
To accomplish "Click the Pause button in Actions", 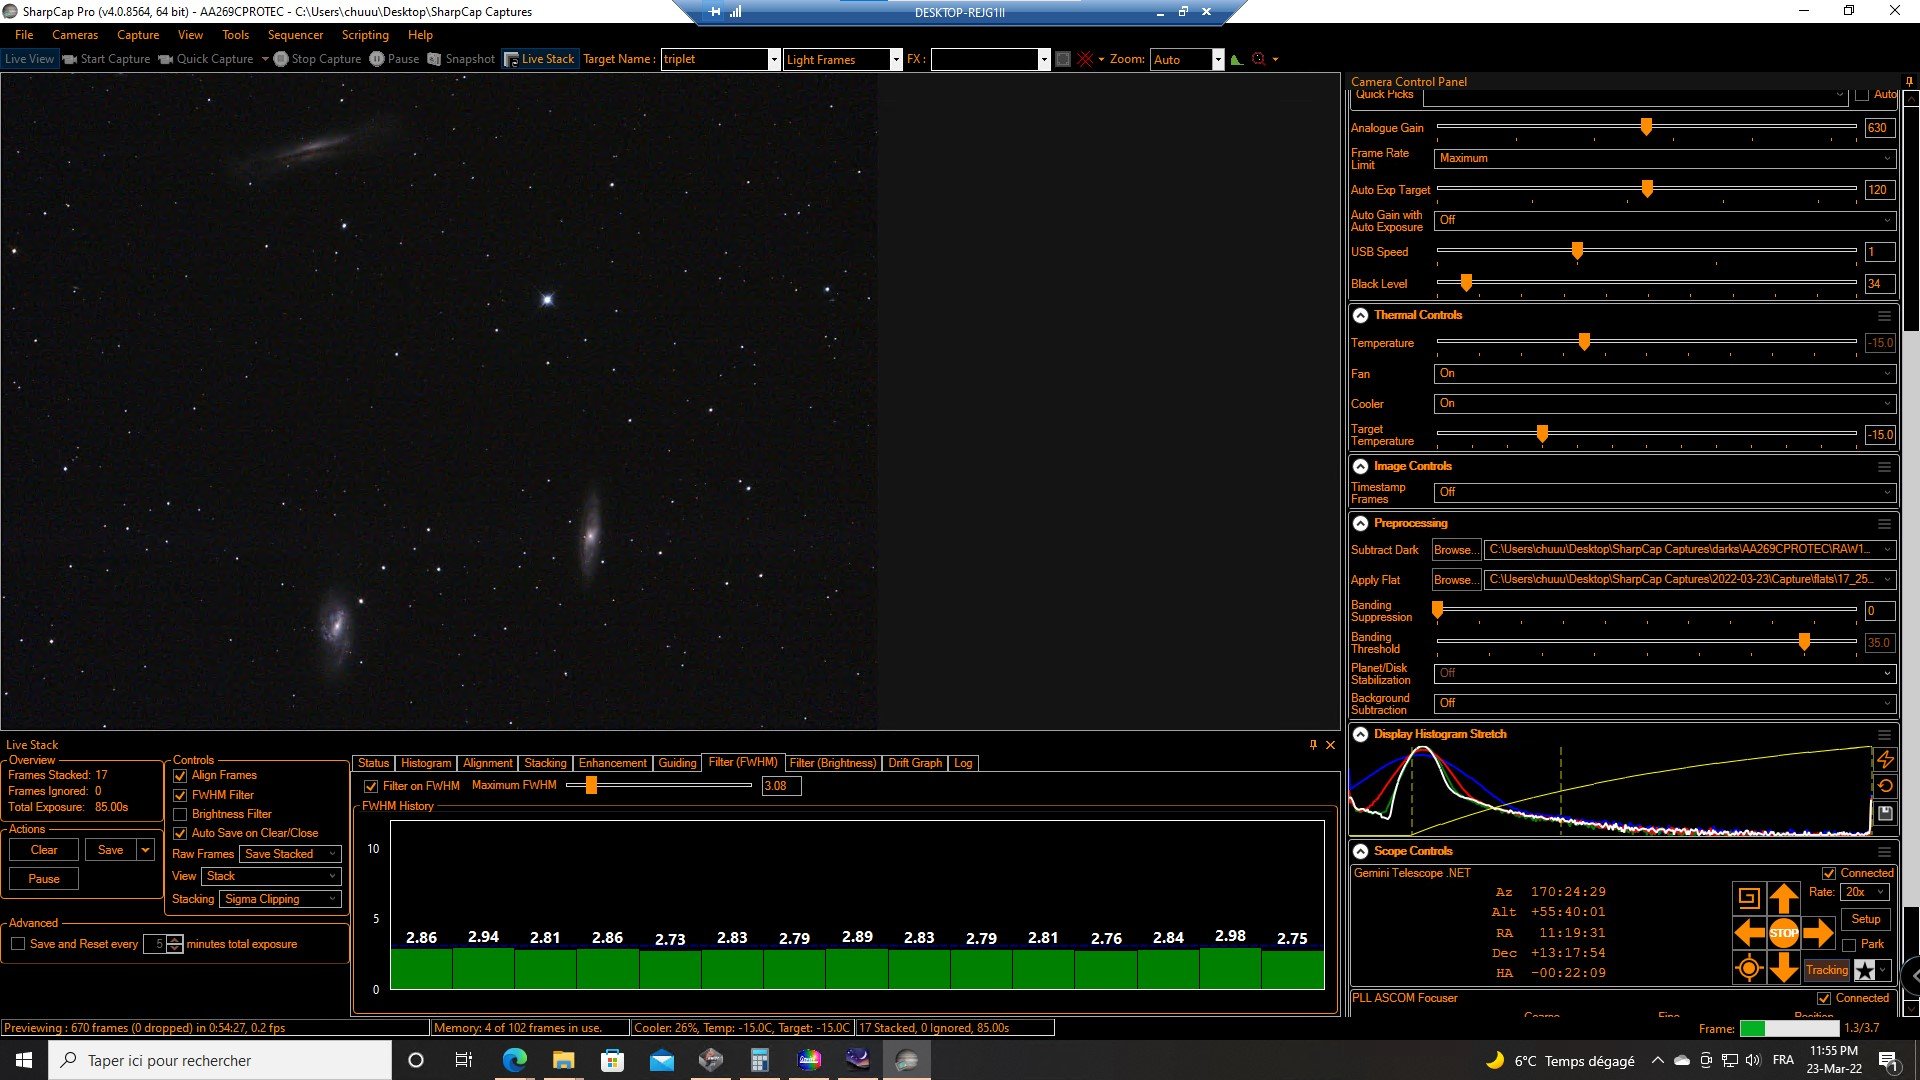I will coord(44,879).
